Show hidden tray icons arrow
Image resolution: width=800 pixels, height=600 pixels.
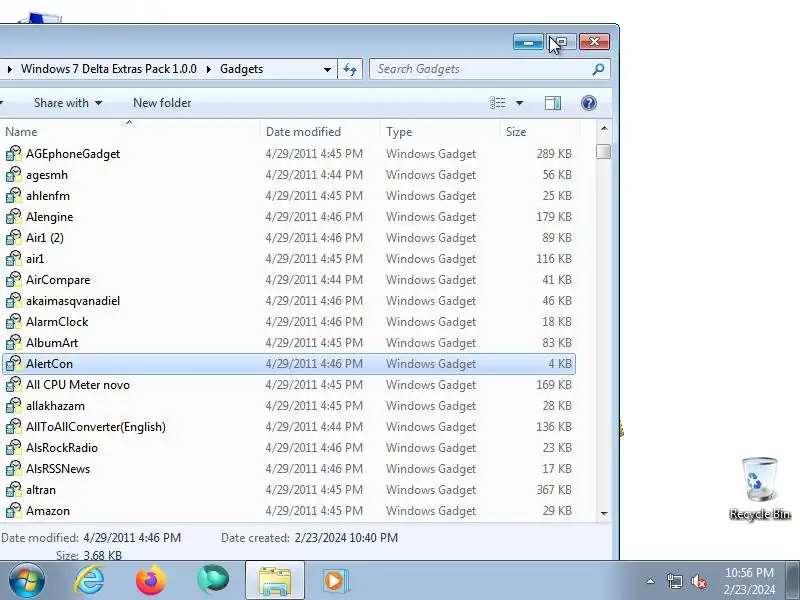(x=651, y=581)
